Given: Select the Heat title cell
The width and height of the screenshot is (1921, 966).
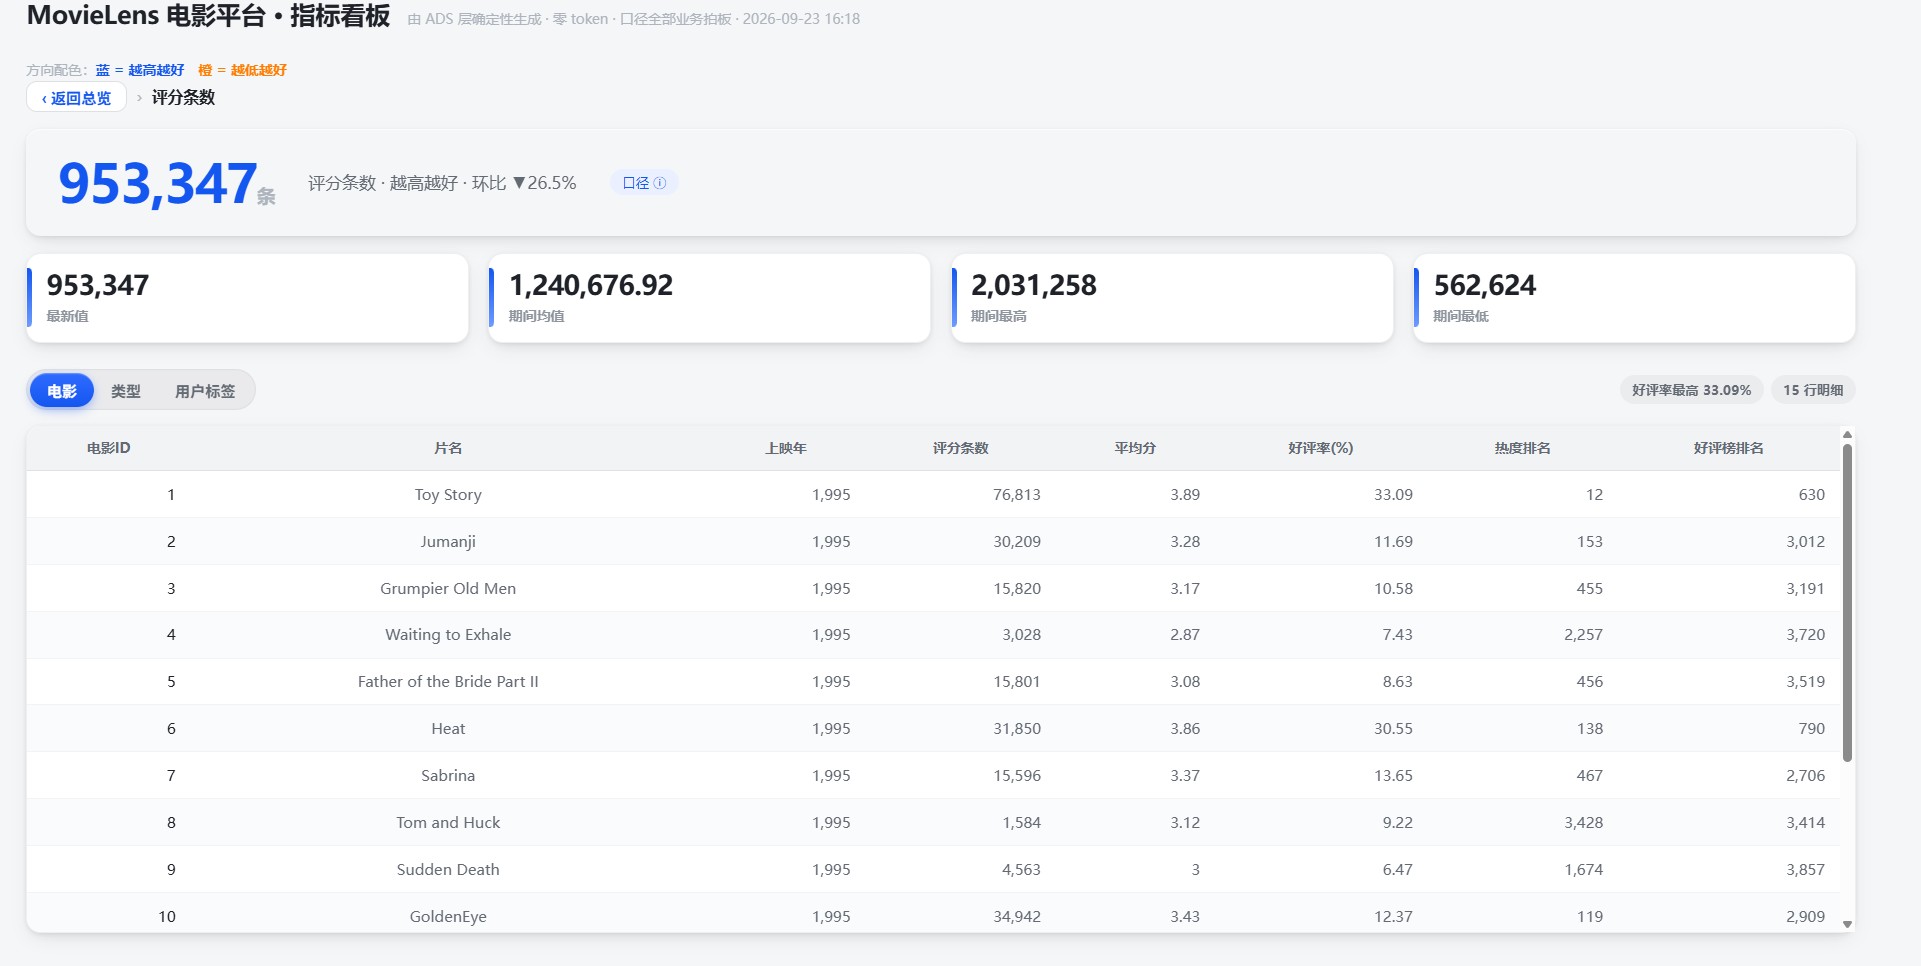Looking at the screenshot, I should click(x=448, y=729).
